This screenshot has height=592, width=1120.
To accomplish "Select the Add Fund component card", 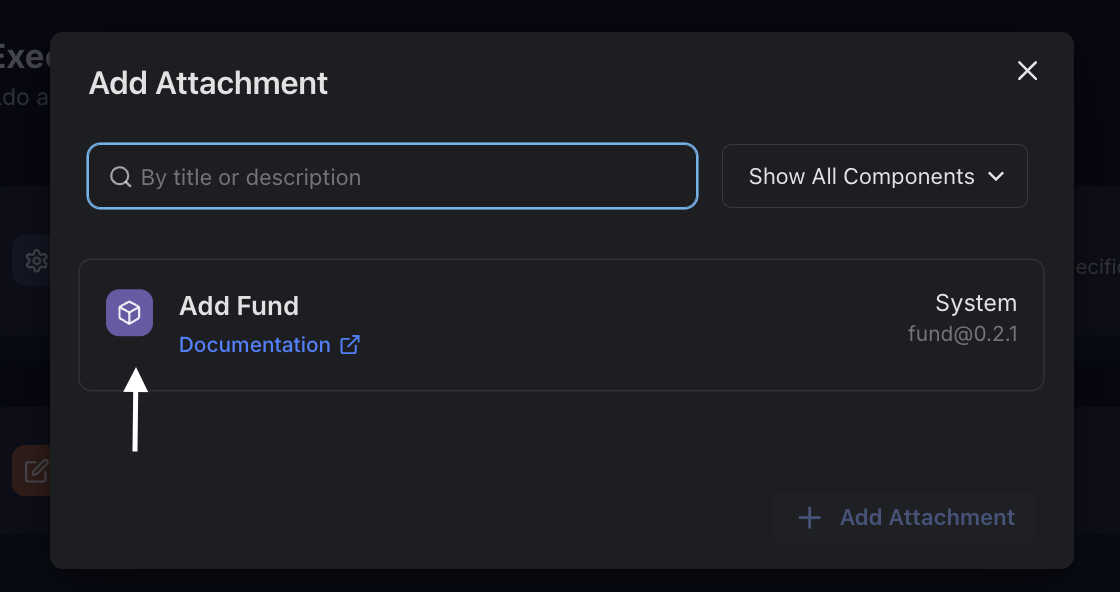I will [x=600, y=325].
